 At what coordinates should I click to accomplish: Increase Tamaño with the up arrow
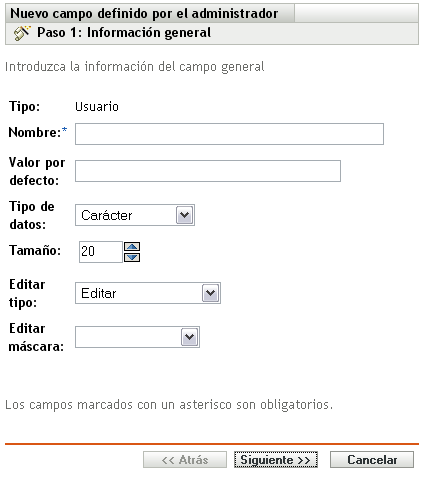point(132,247)
